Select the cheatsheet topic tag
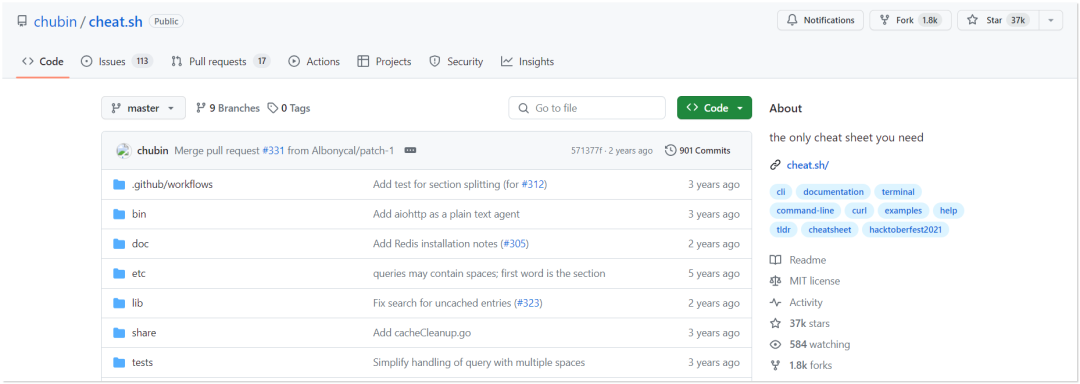Image resolution: width=1080 pixels, height=384 pixels. click(x=829, y=230)
